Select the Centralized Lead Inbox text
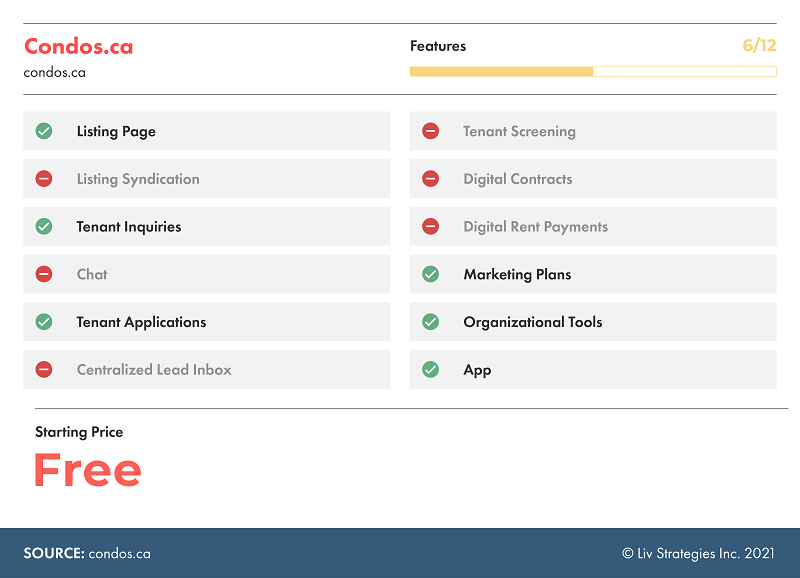 [154, 370]
